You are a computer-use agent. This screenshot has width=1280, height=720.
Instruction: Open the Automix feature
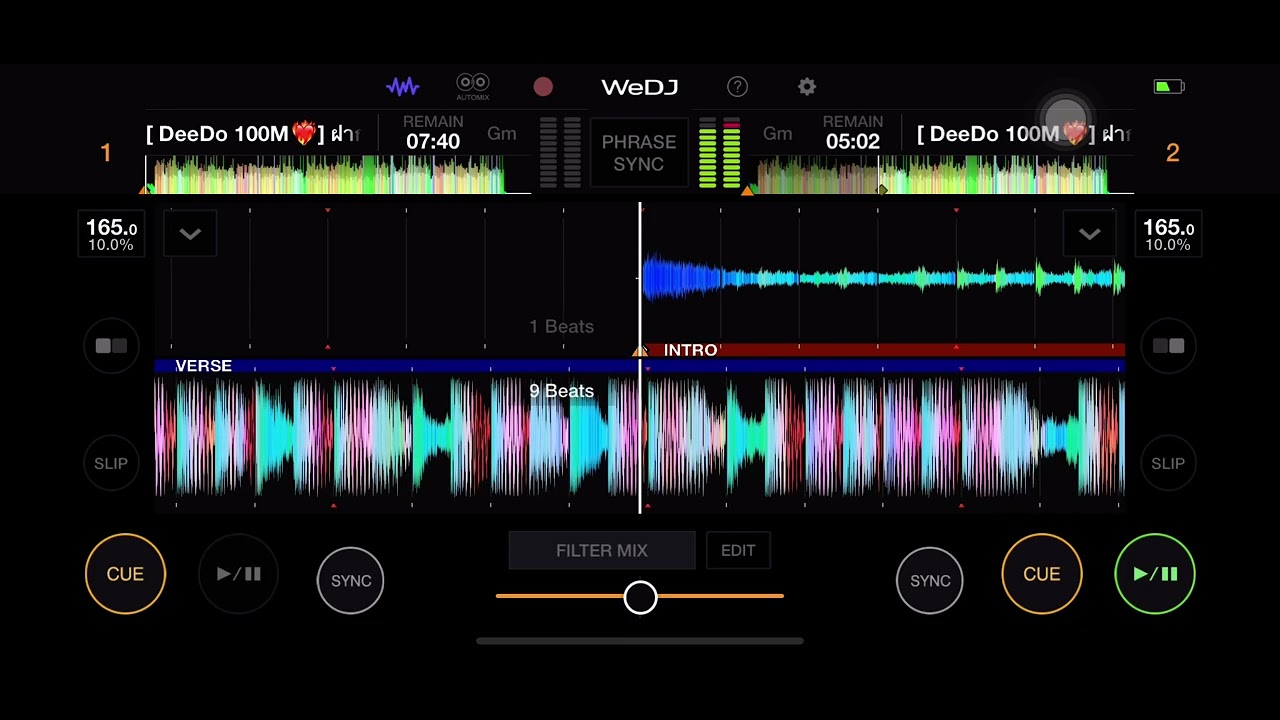tap(473, 87)
